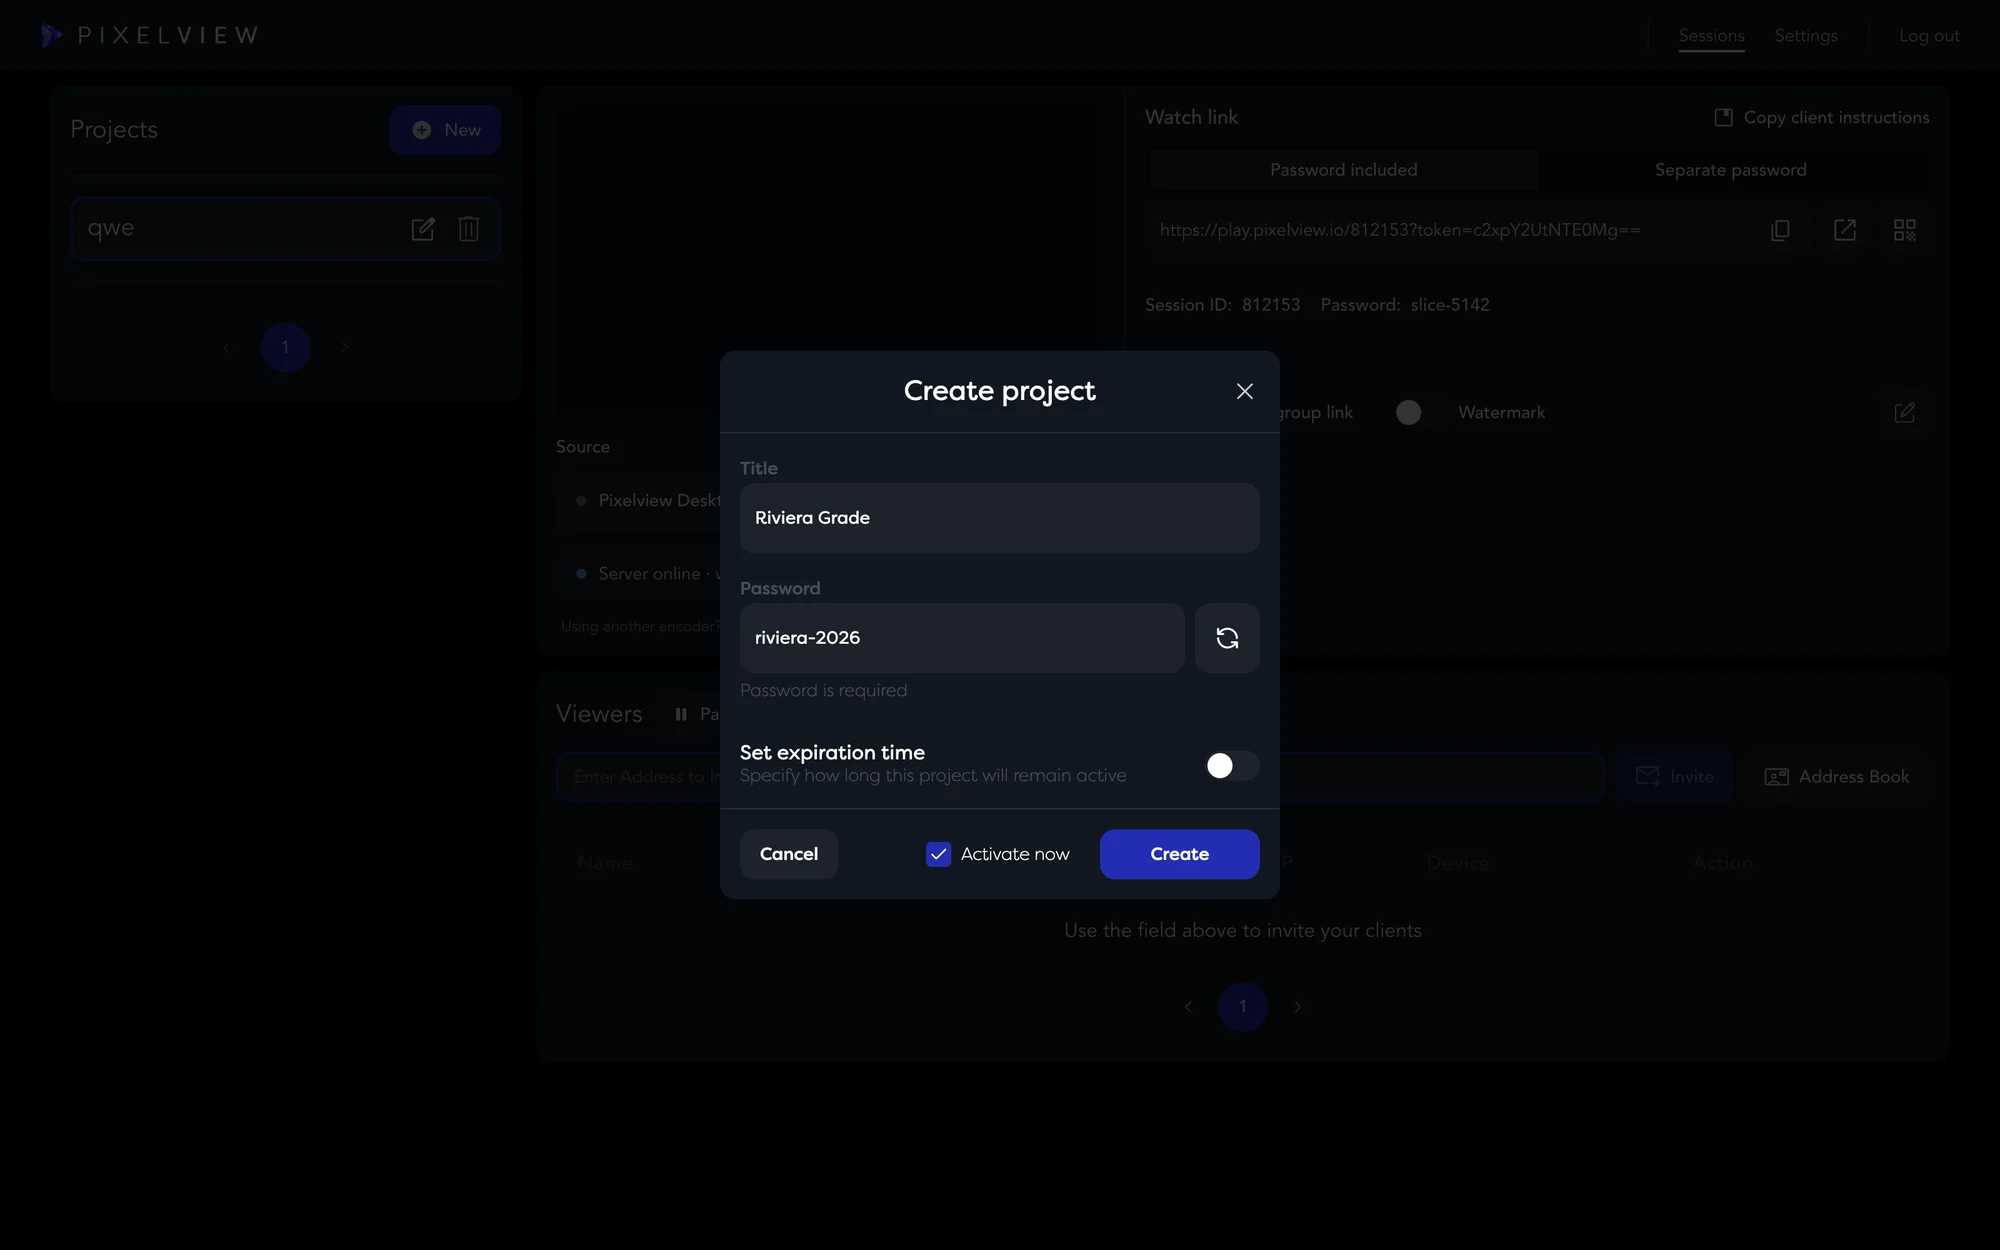This screenshot has width=2000, height=1250.
Task: Select viewers page 1
Action: 1243,1007
